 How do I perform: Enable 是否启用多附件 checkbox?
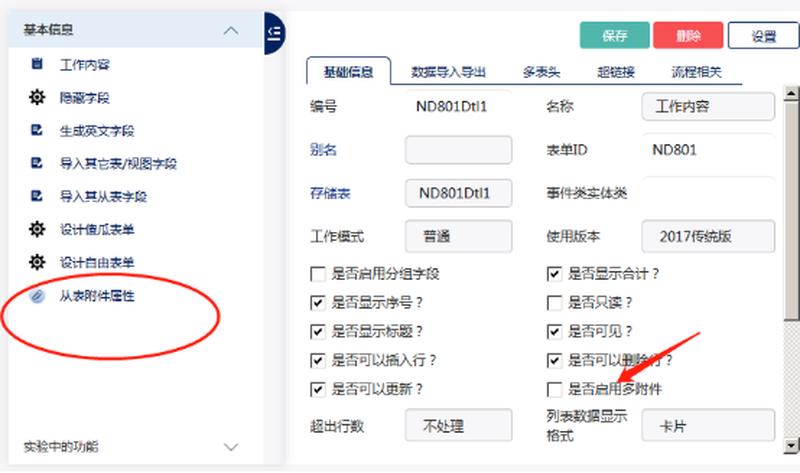pos(554,390)
